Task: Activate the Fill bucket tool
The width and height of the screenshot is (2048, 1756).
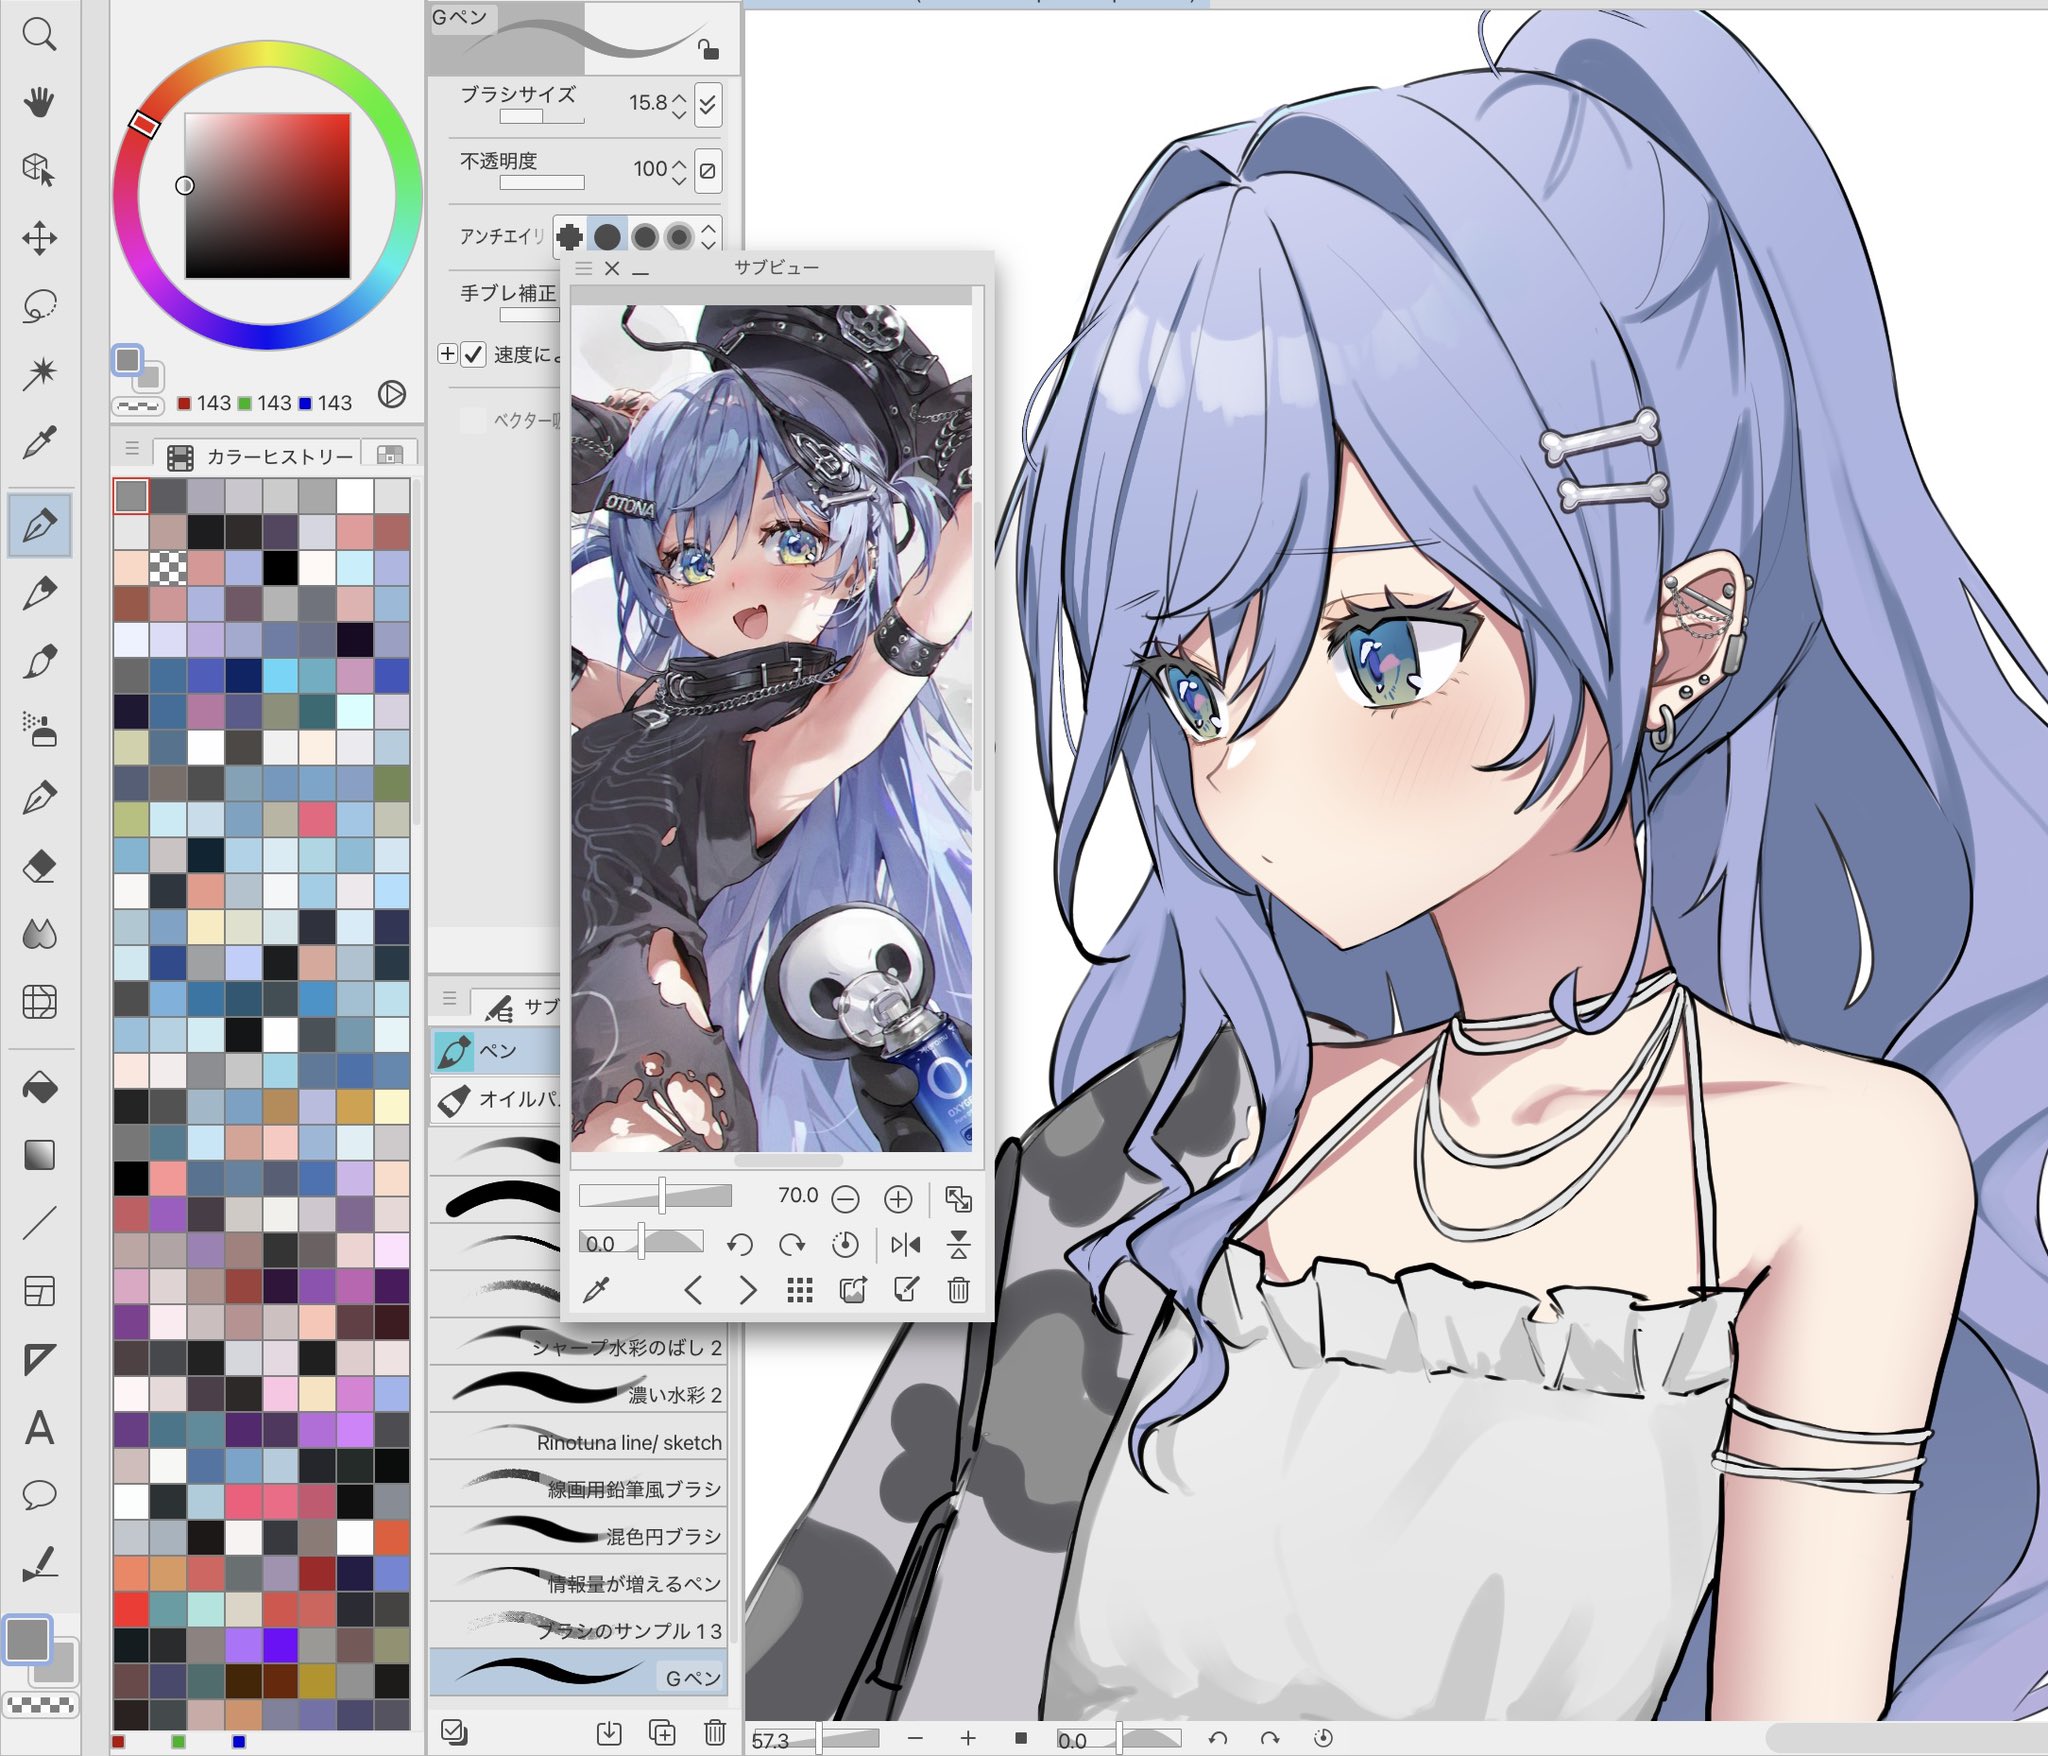Action: (x=39, y=1088)
